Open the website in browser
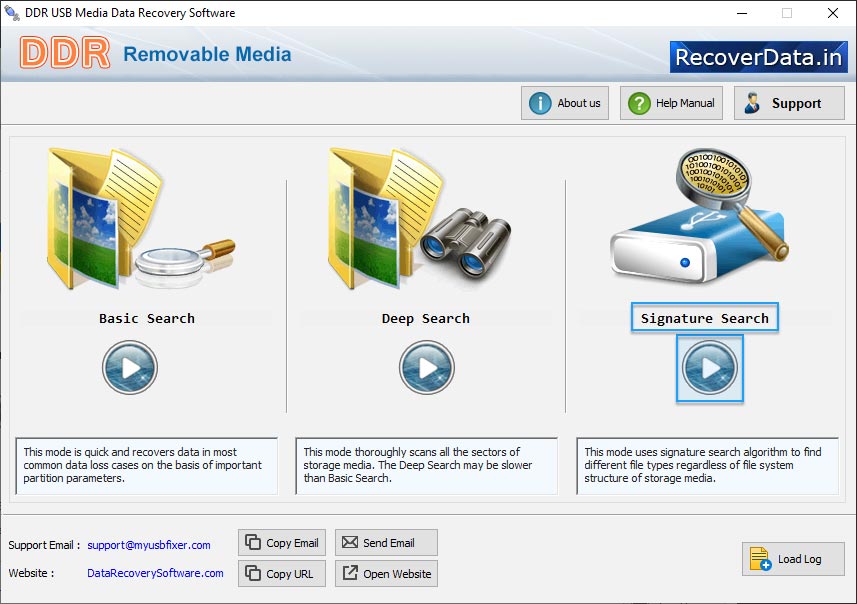Image resolution: width=857 pixels, height=604 pixels. click(386, 573)
